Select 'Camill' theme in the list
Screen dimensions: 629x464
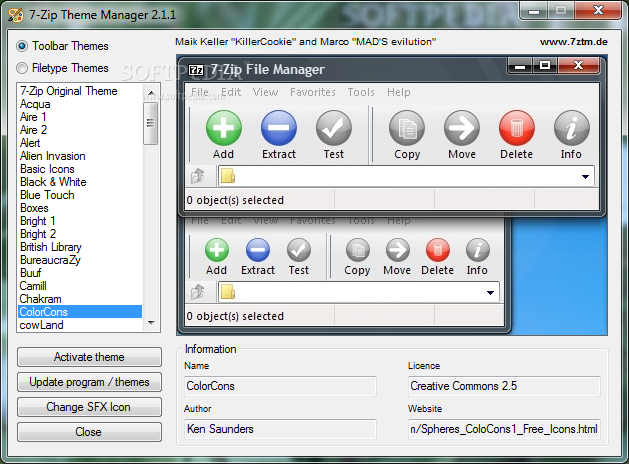tap(80, 286)
